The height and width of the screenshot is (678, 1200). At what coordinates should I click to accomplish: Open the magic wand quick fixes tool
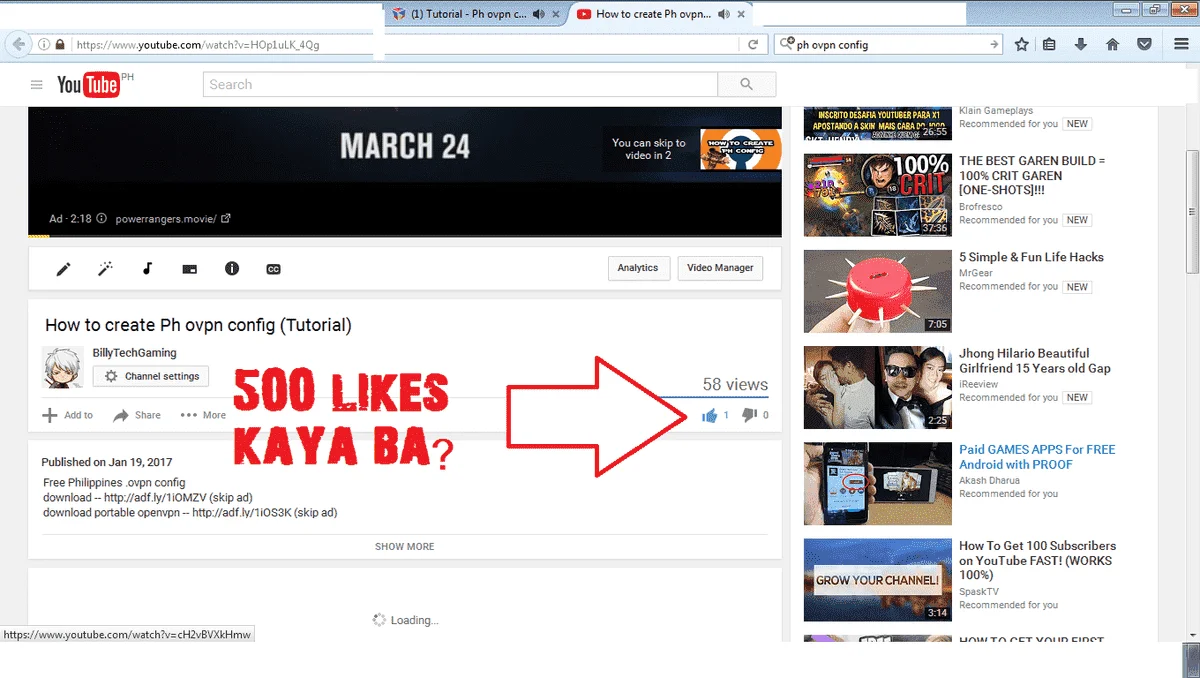[105, 269]
